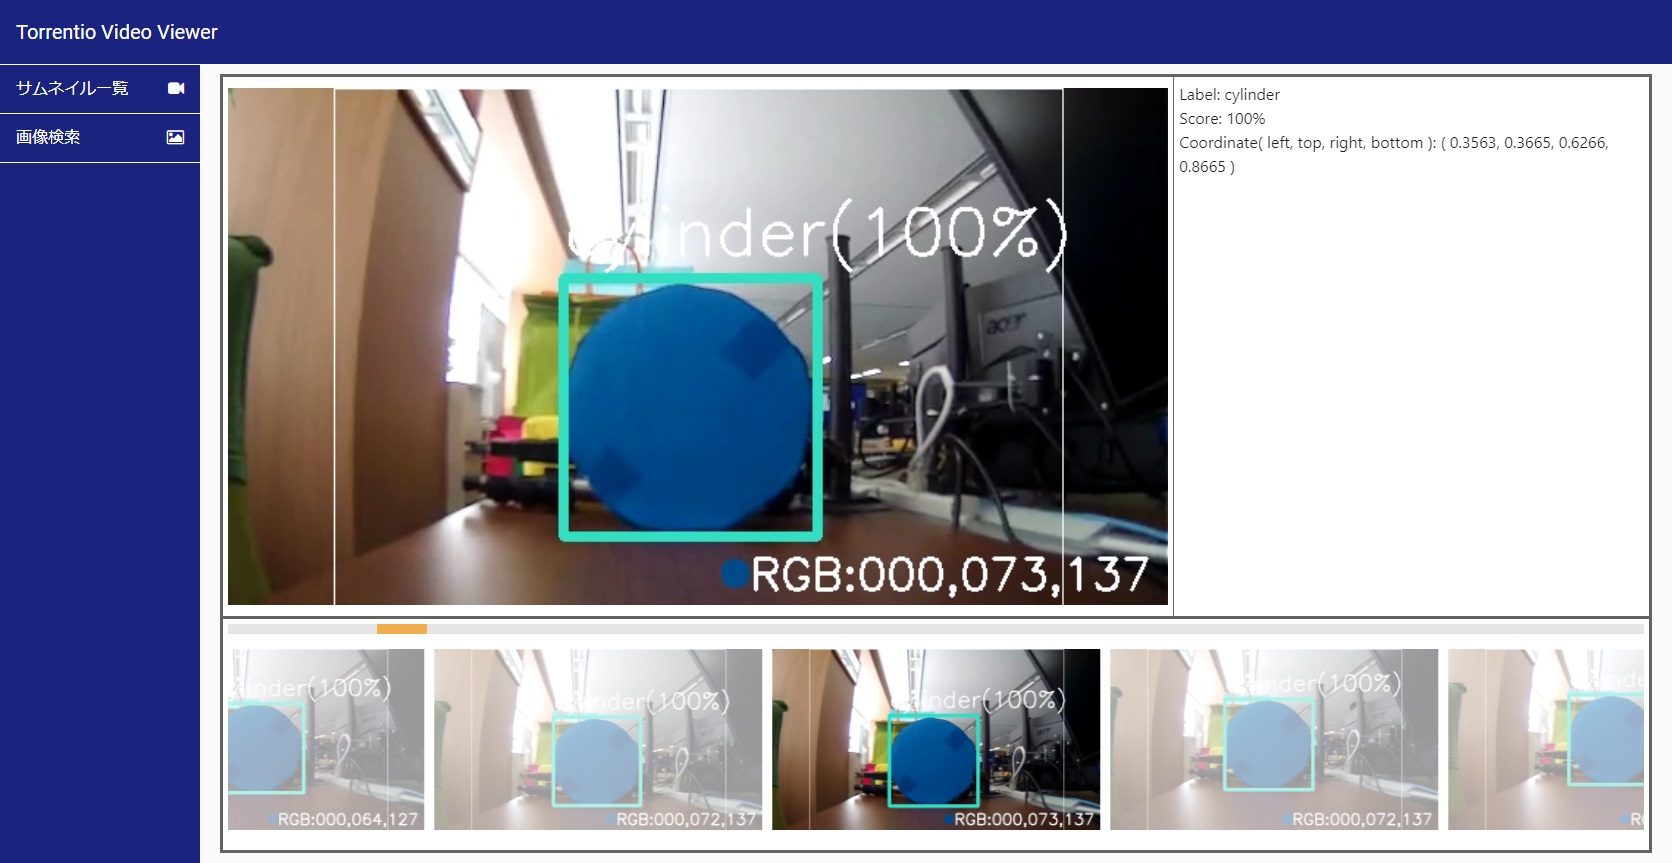
Task: Click the cylinder(100%) overlay in main preview
Action: pos(818,234)
